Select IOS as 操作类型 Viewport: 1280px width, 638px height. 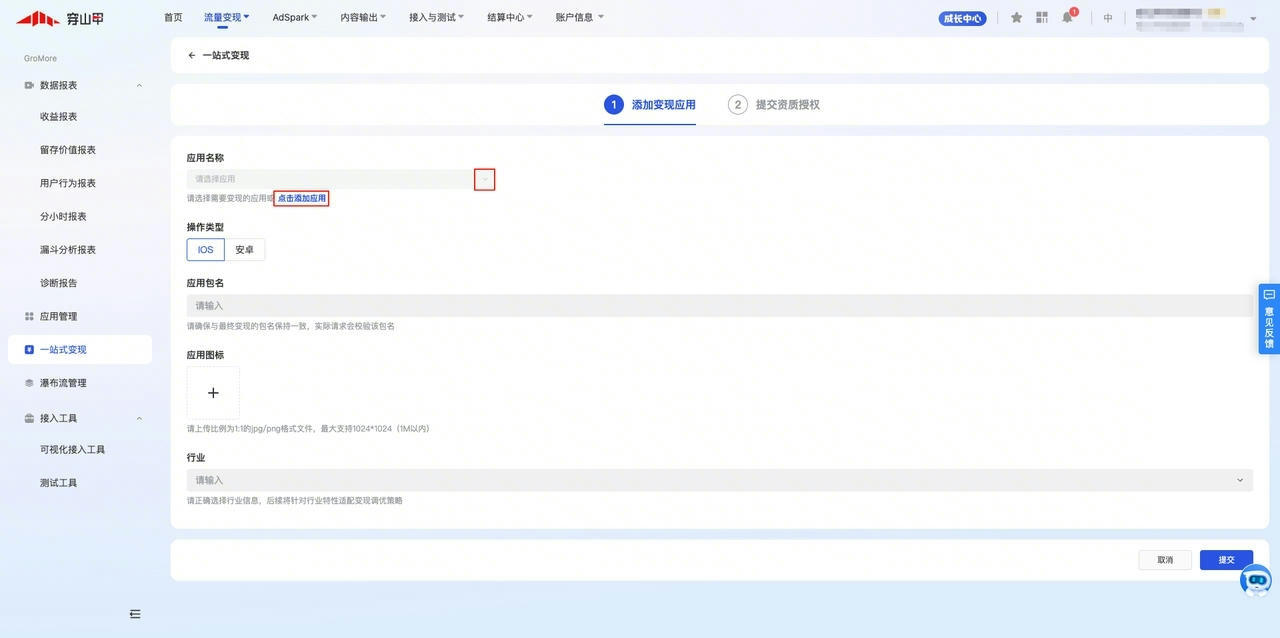[x=205, y=250]
